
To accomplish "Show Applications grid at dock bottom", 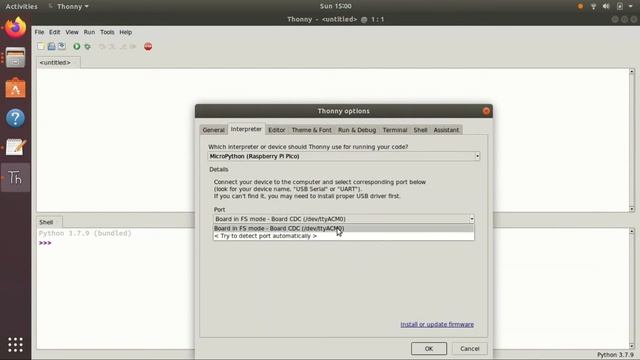I will tap(16, 345).
